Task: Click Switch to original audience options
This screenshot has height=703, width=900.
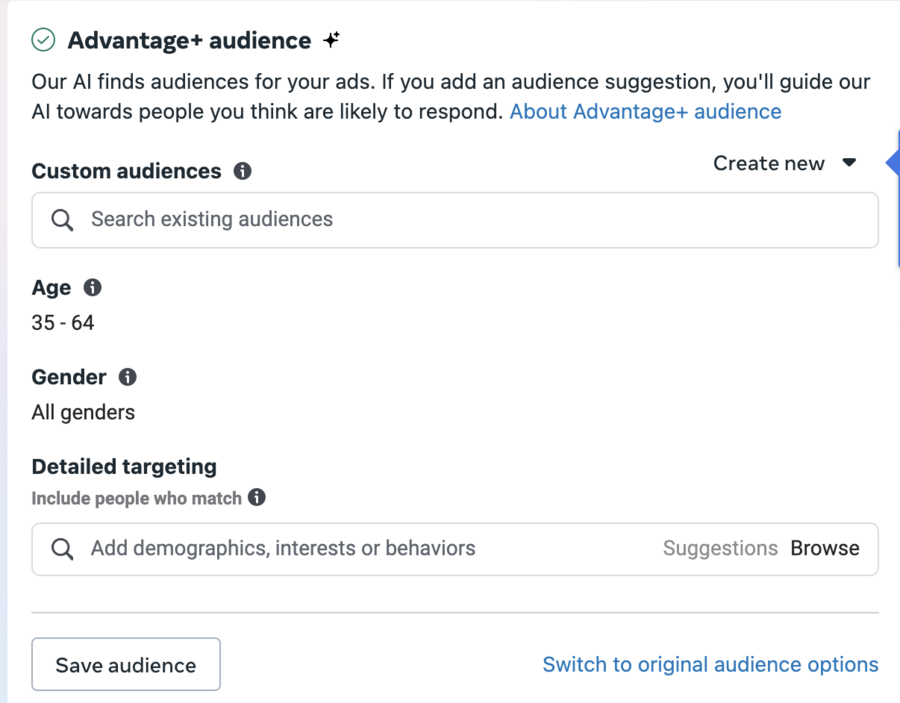Action: tap(711, 664)
